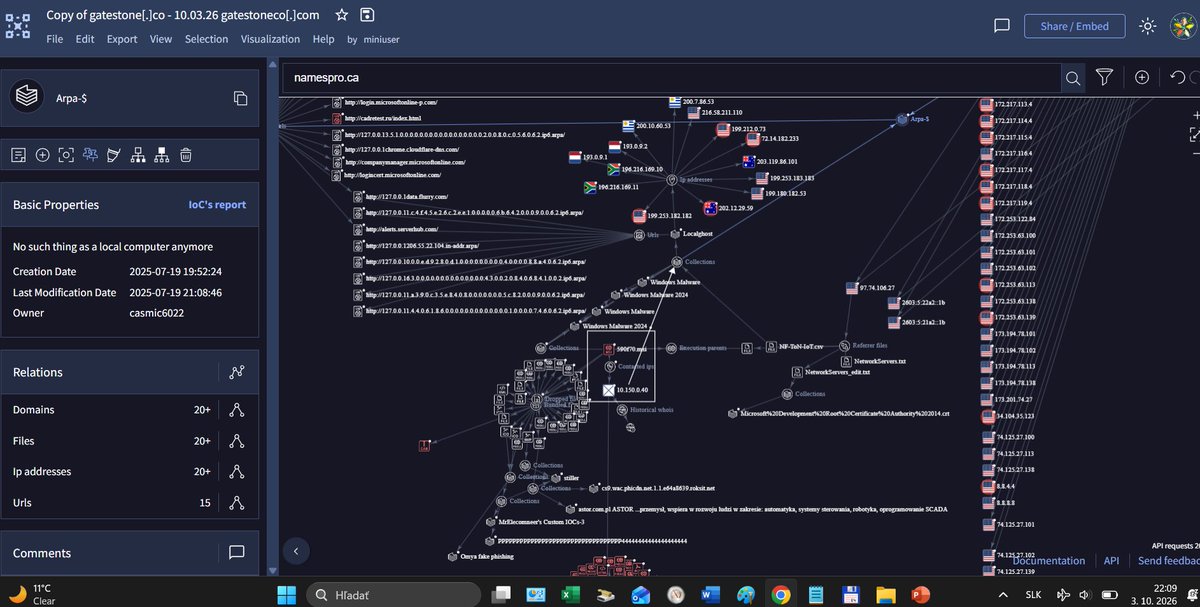Screen dimensions: 1200x607
Task: Open Word from the taskbar
Action: tap(711, 595)
